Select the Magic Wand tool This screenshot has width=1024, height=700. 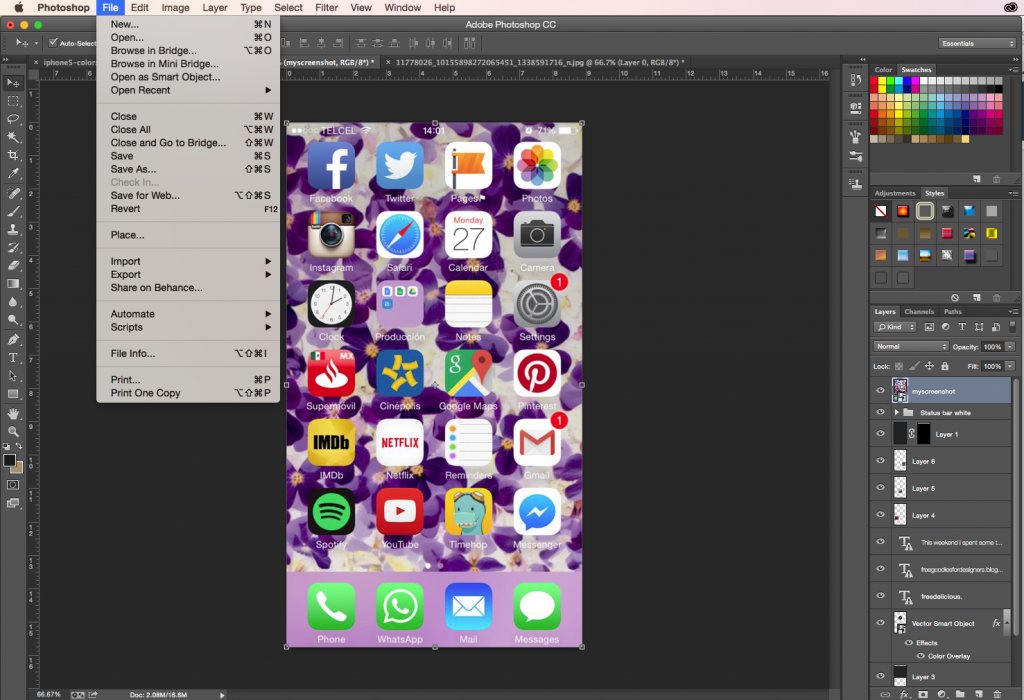pos(13,137)
